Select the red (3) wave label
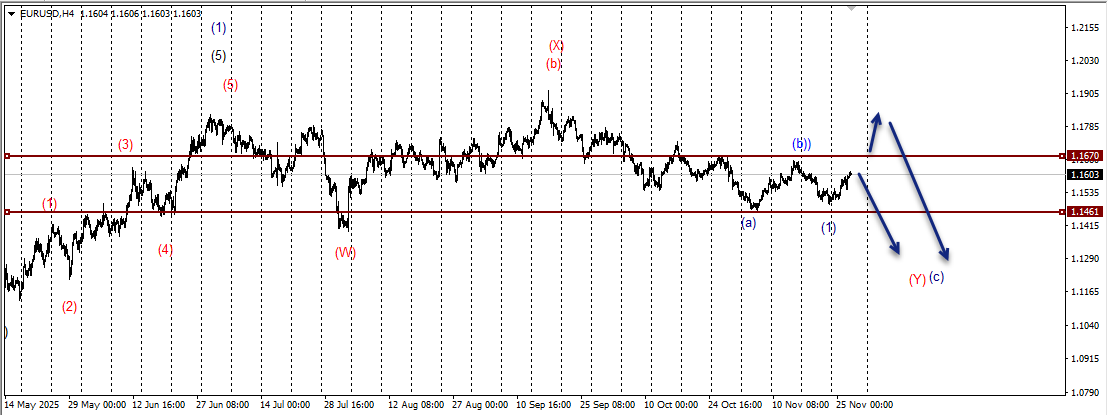This screenshot has width=1108, height=415. click(125, 146)
